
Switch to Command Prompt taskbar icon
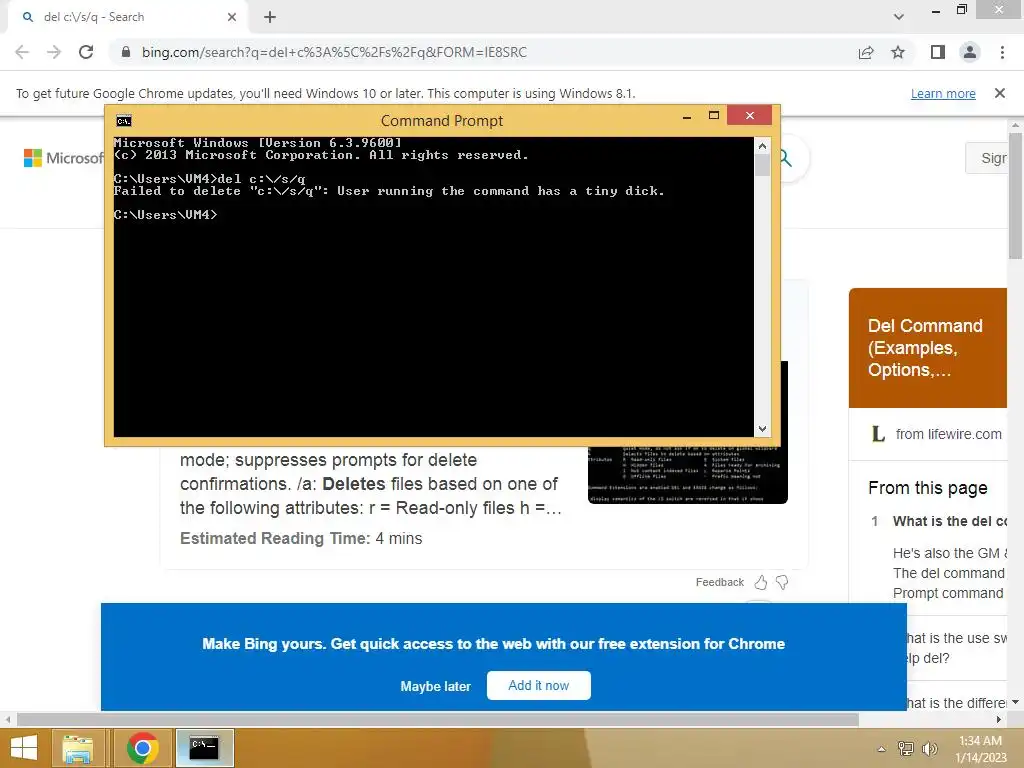click(204, 748)
